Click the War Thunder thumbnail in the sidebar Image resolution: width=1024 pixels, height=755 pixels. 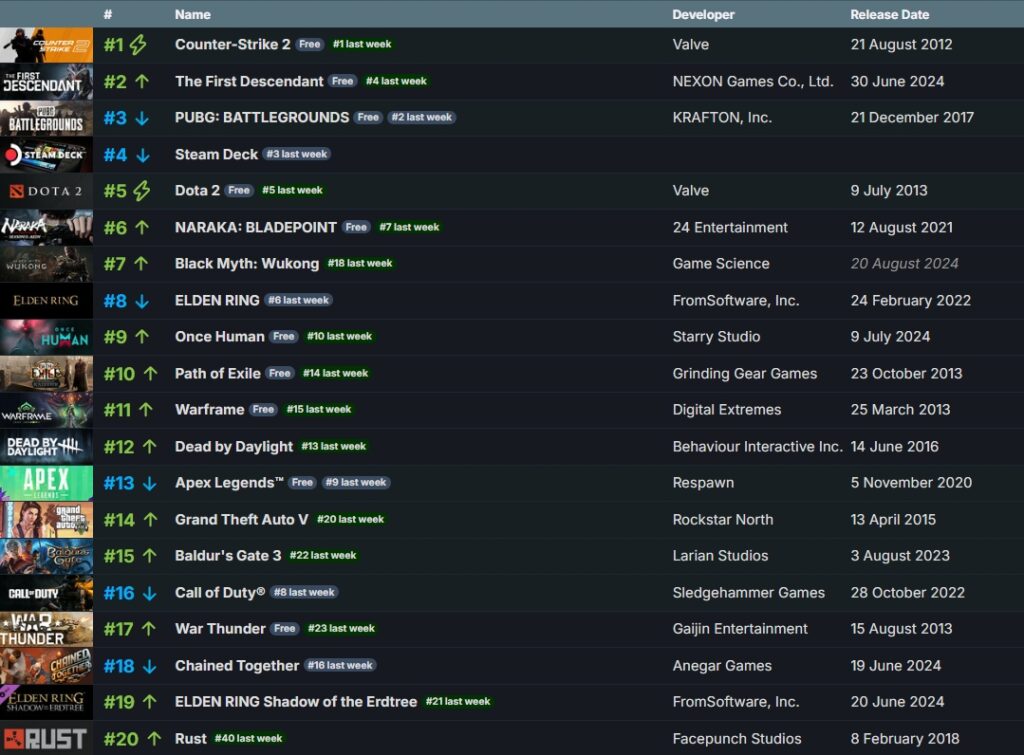pyautogui.click(x=46, y=629)
